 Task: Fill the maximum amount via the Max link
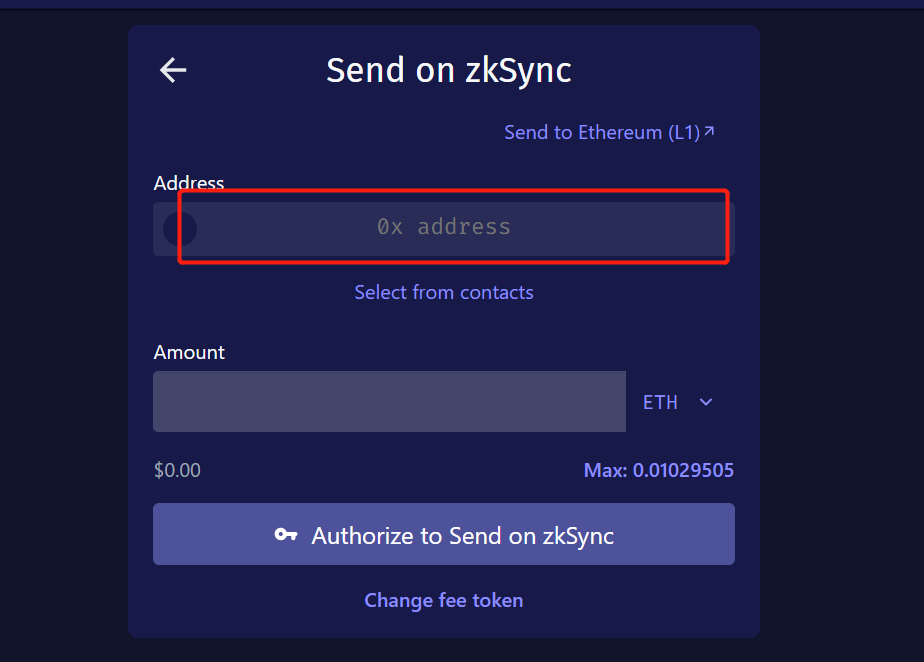click(x=658, y=470)
